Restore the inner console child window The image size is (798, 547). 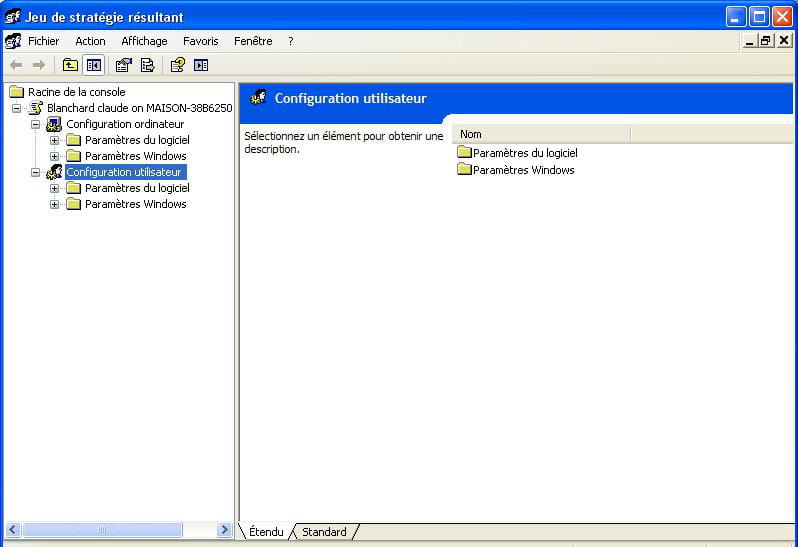[x=765, y=41]
